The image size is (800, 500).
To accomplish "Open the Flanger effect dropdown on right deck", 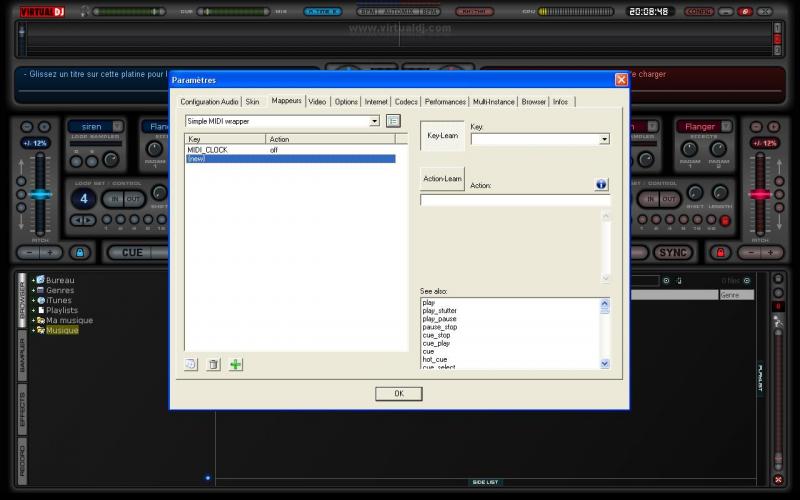I will [726, 126].
